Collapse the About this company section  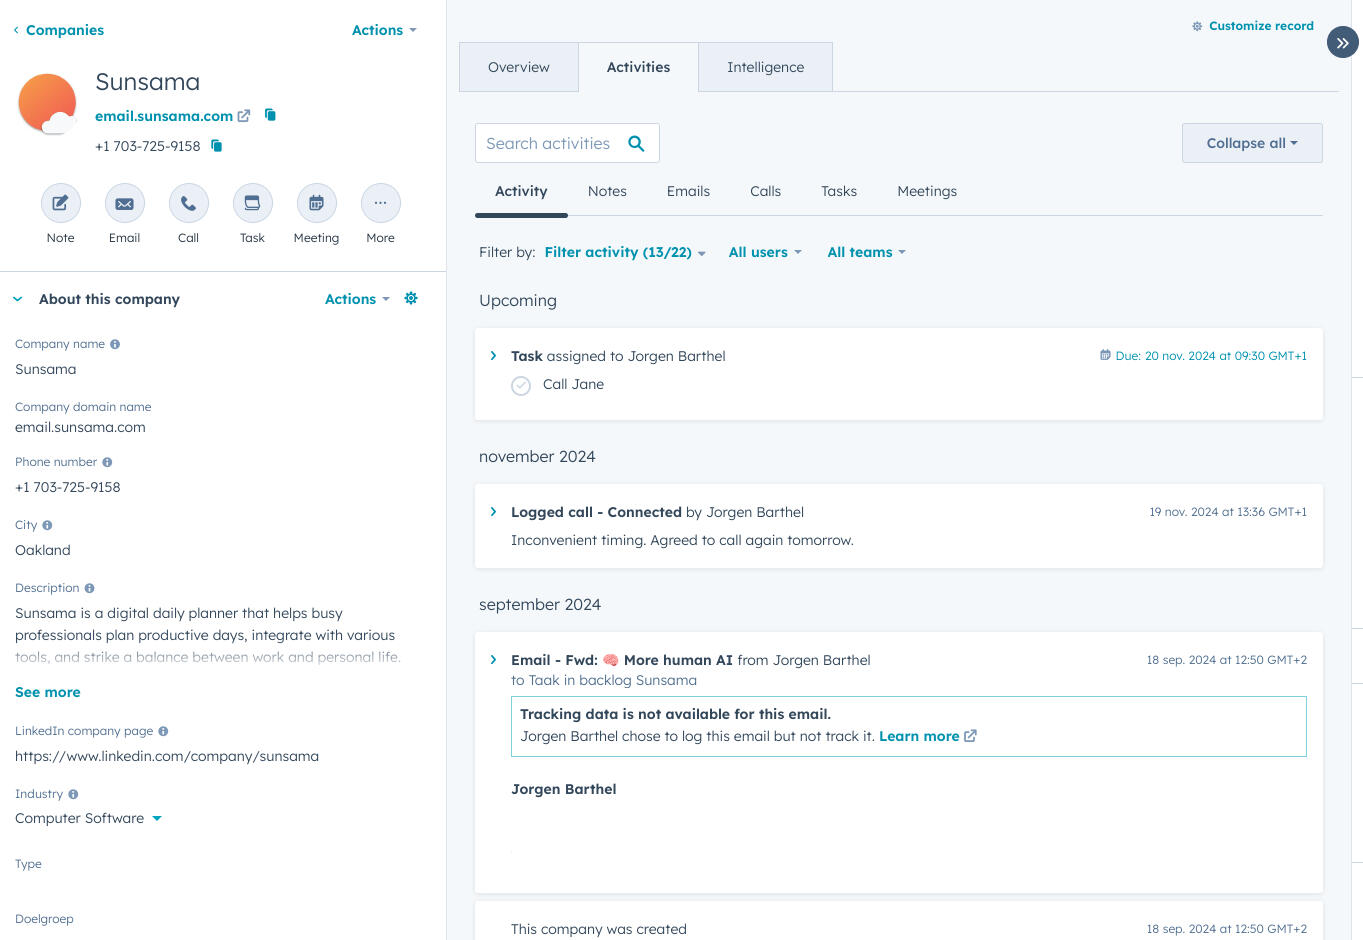coord(17,298)
